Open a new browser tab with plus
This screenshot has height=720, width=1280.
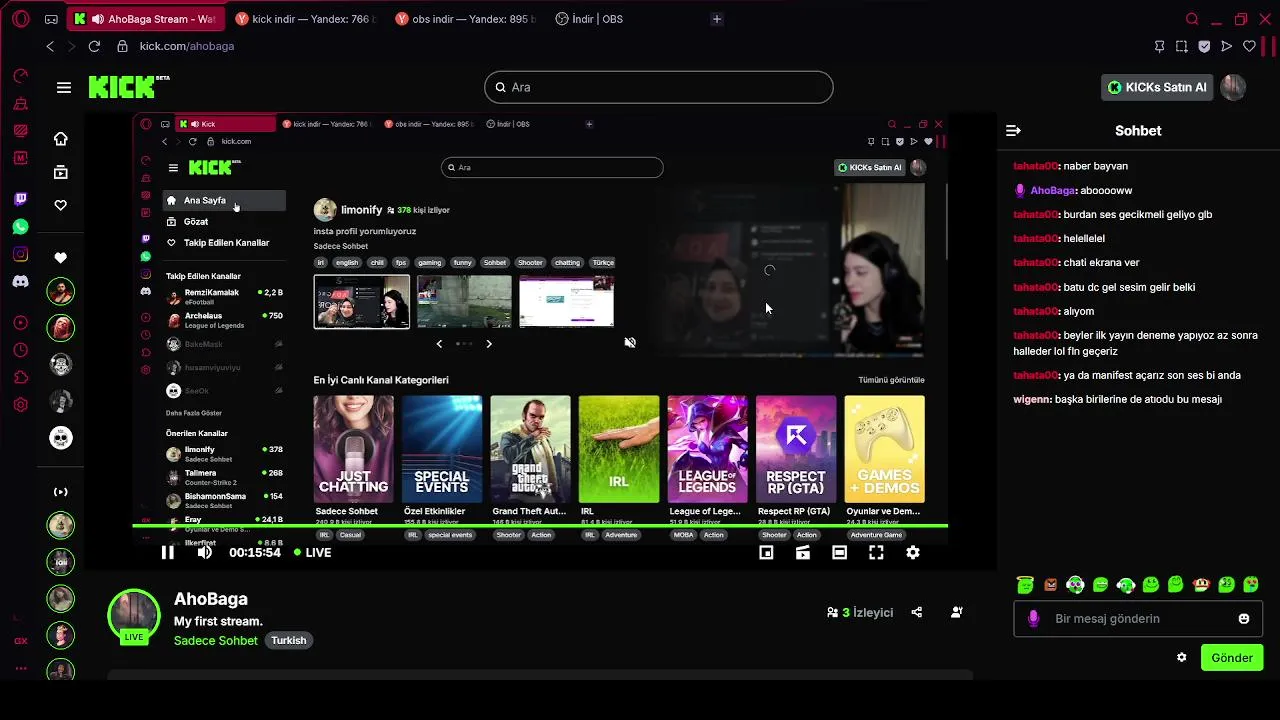click(716, 19)
